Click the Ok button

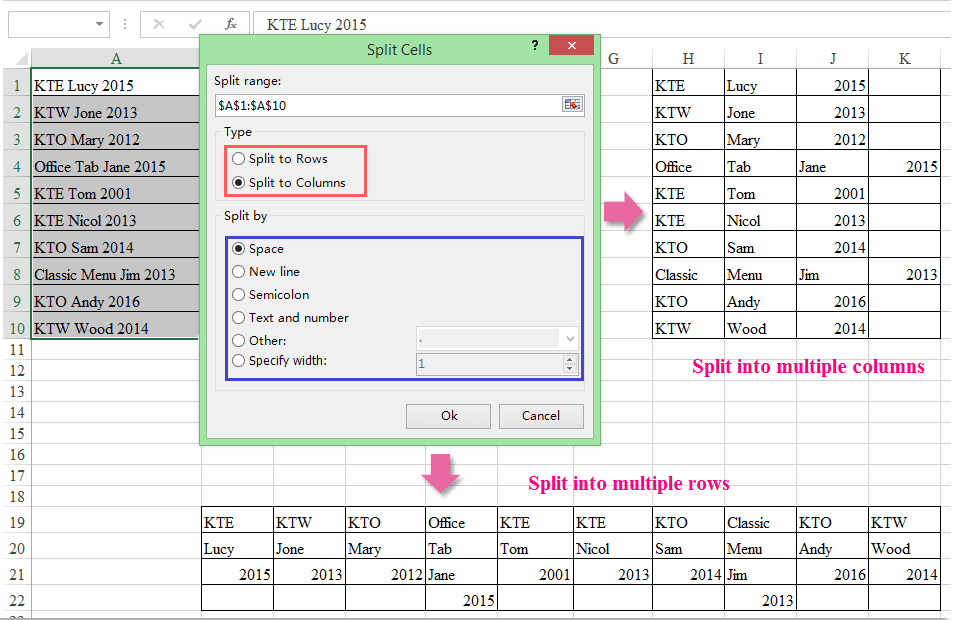[x=449, y=416]
